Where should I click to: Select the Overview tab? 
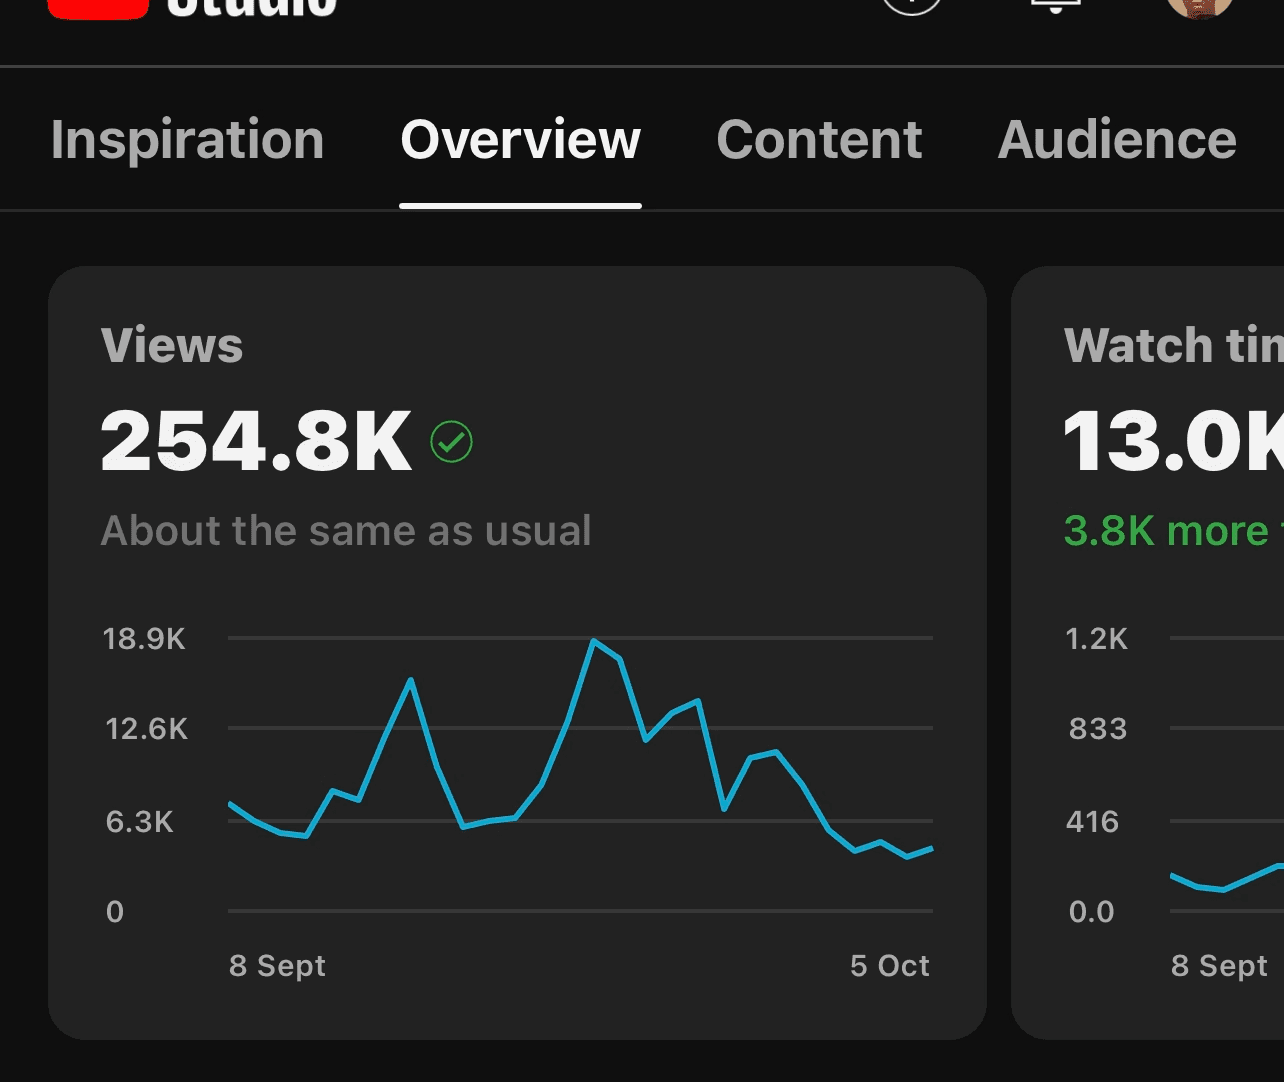520,140
